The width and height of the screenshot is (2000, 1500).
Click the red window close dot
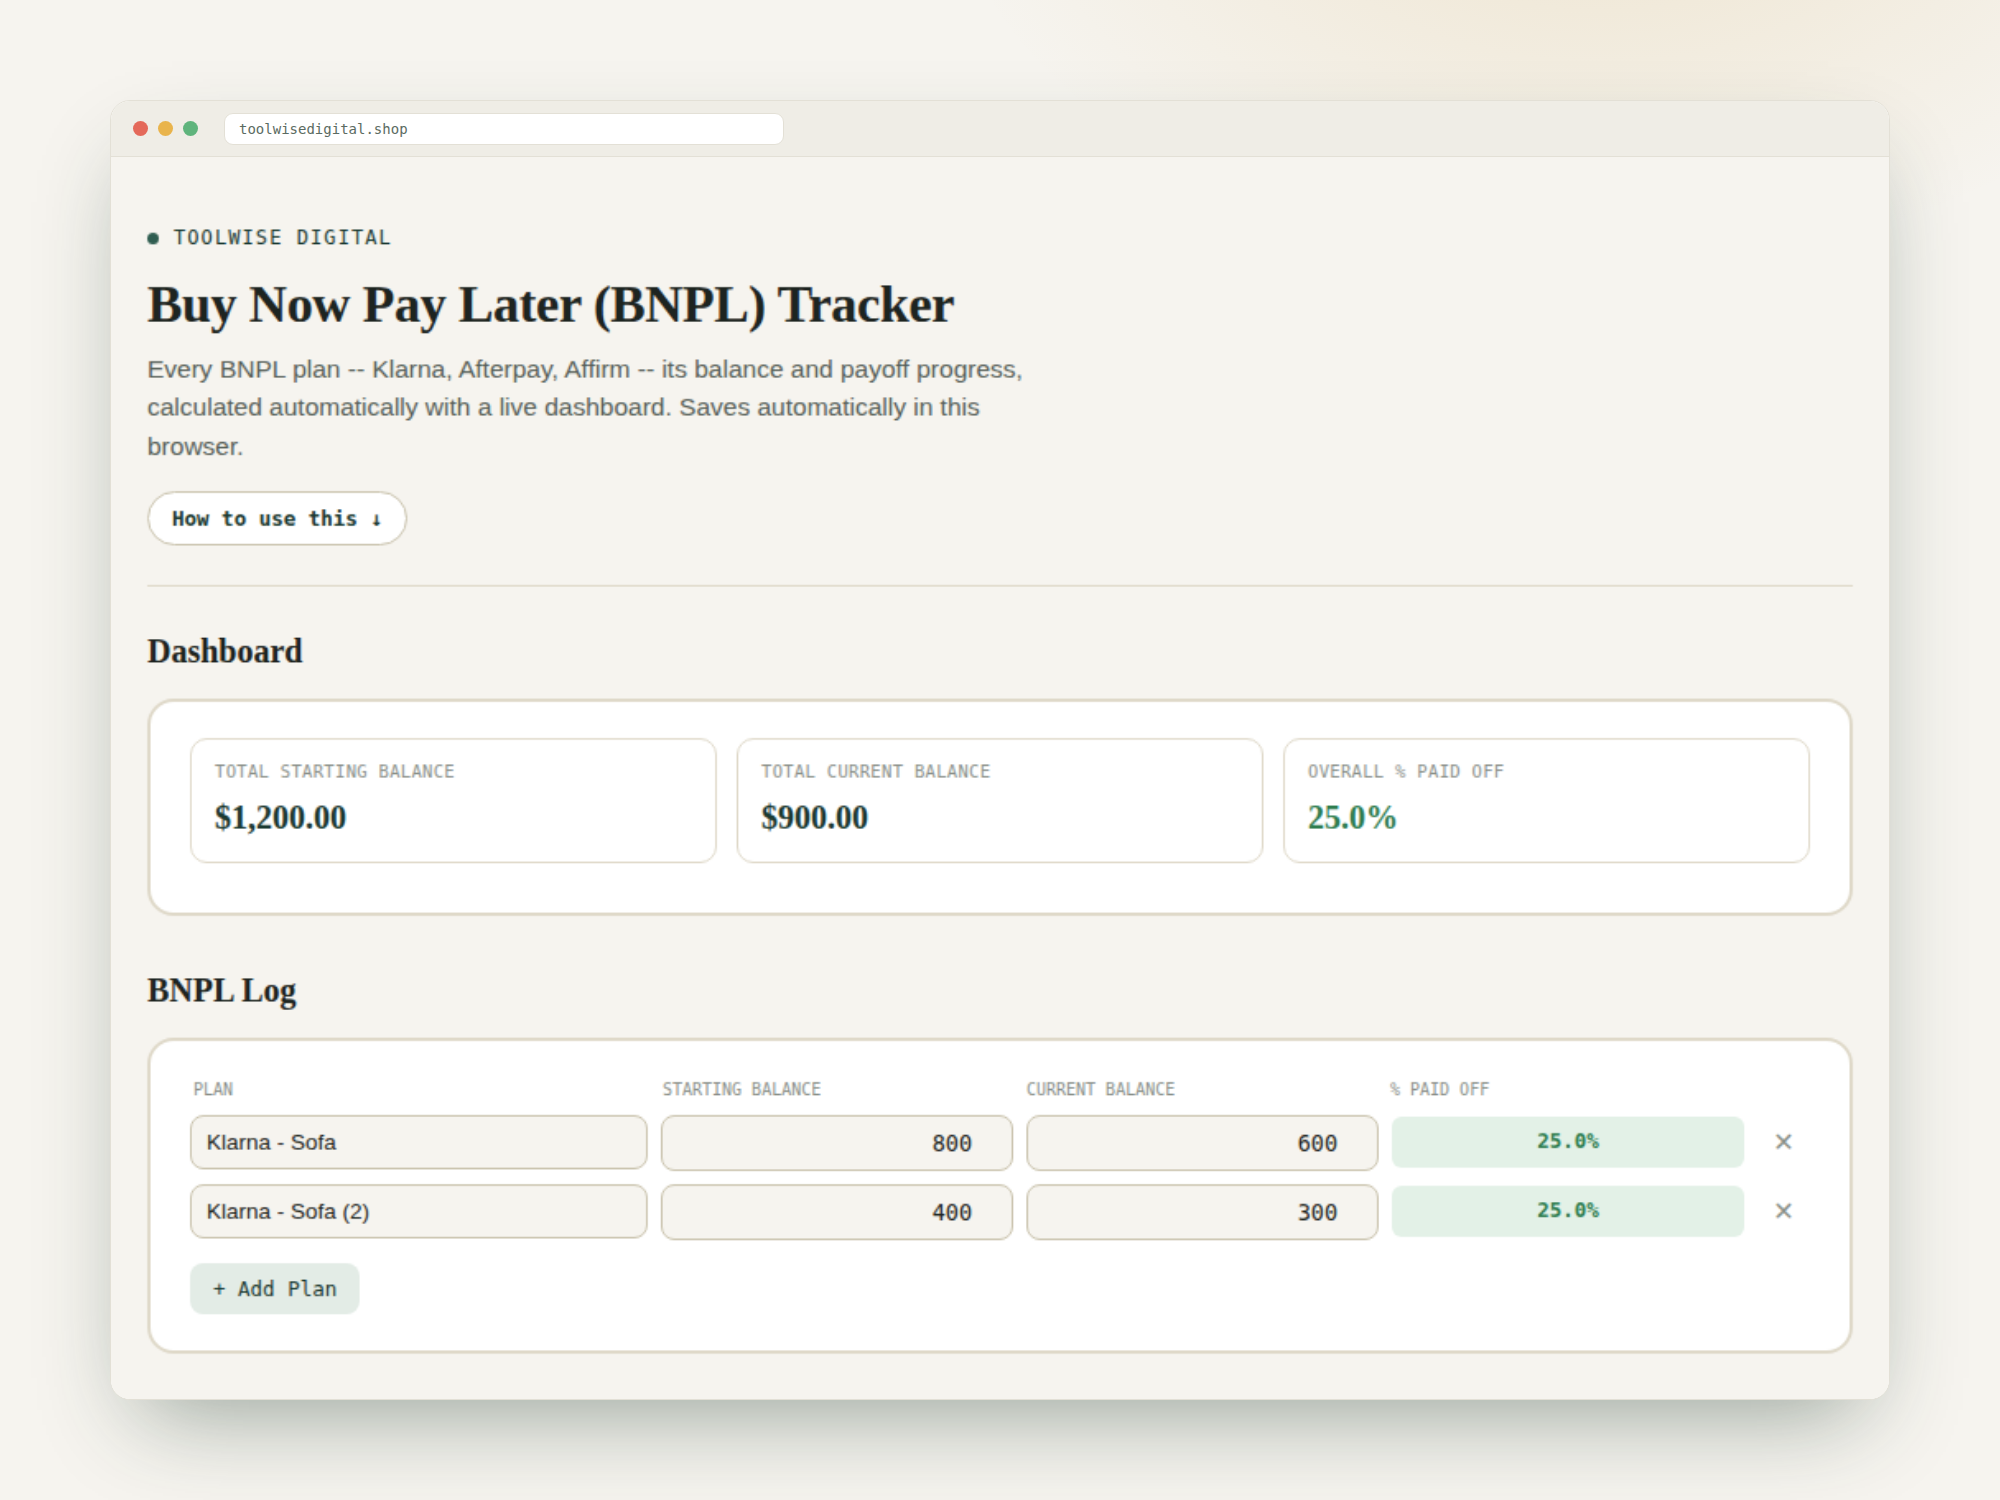pos(141,129)
